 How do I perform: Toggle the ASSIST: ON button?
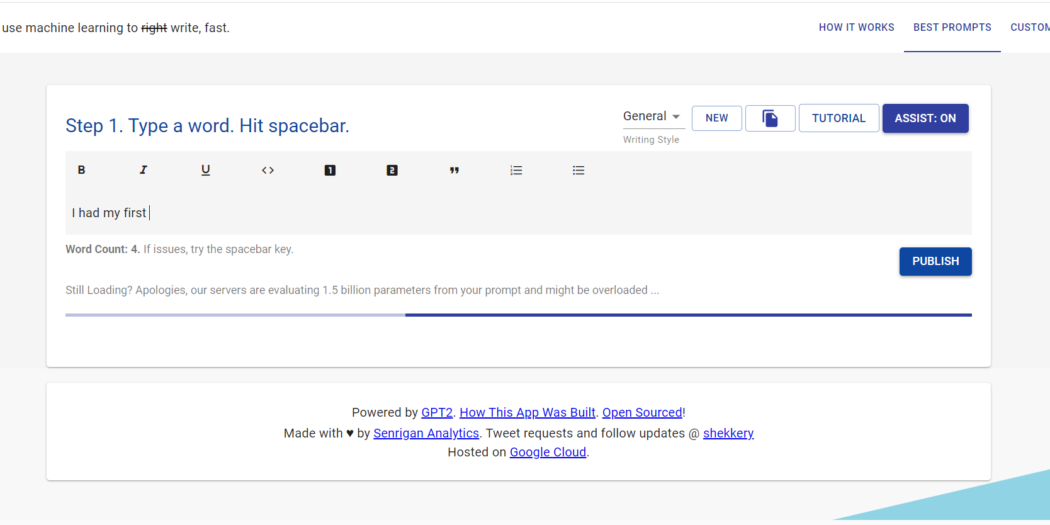925,119
